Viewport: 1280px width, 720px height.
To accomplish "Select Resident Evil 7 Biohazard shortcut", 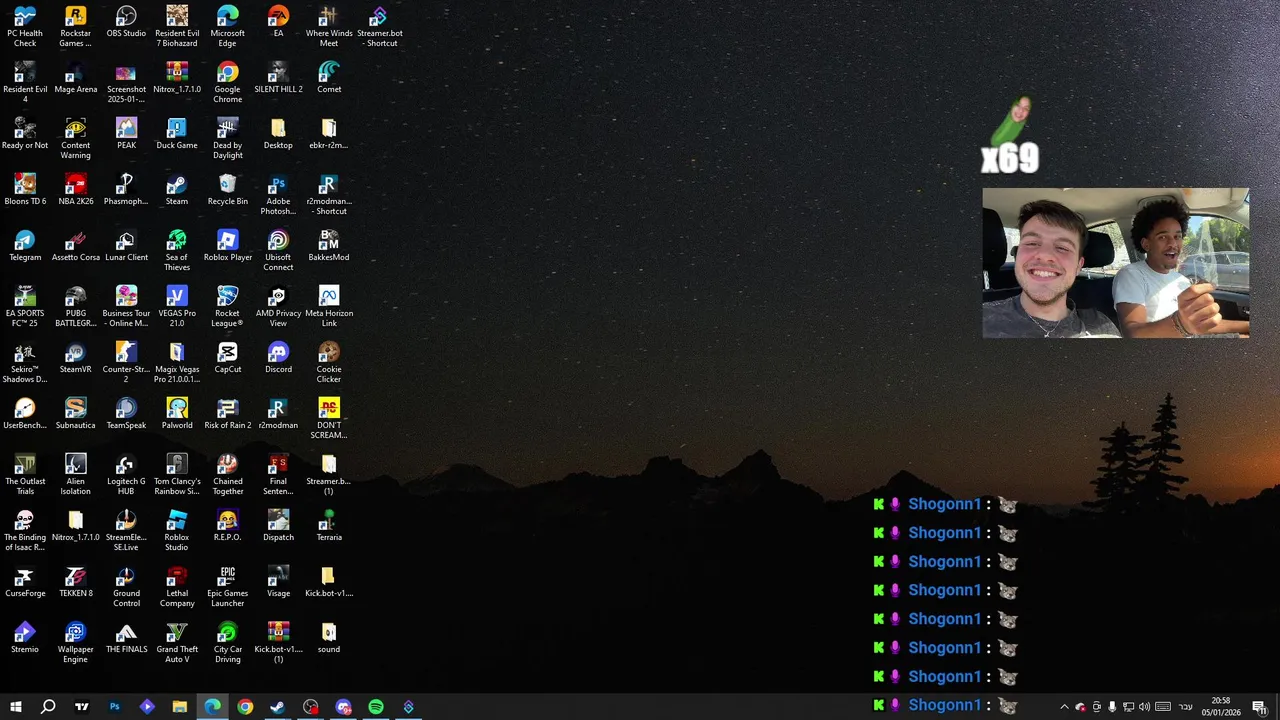I will click(x=177, y=26).
